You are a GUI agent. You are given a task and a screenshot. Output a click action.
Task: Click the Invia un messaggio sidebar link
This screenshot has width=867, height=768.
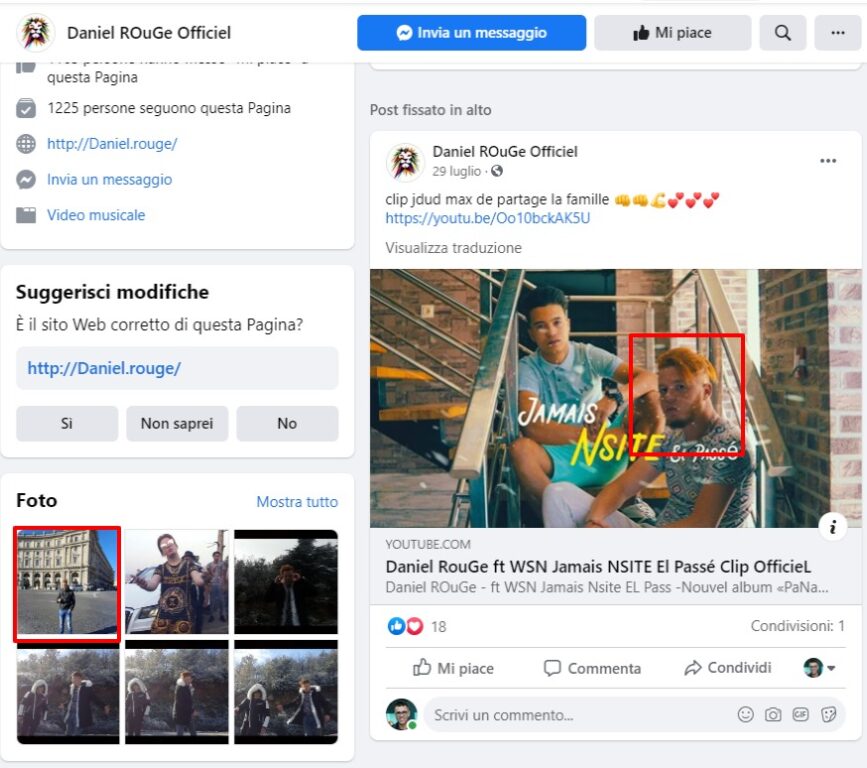click(109, 179)
